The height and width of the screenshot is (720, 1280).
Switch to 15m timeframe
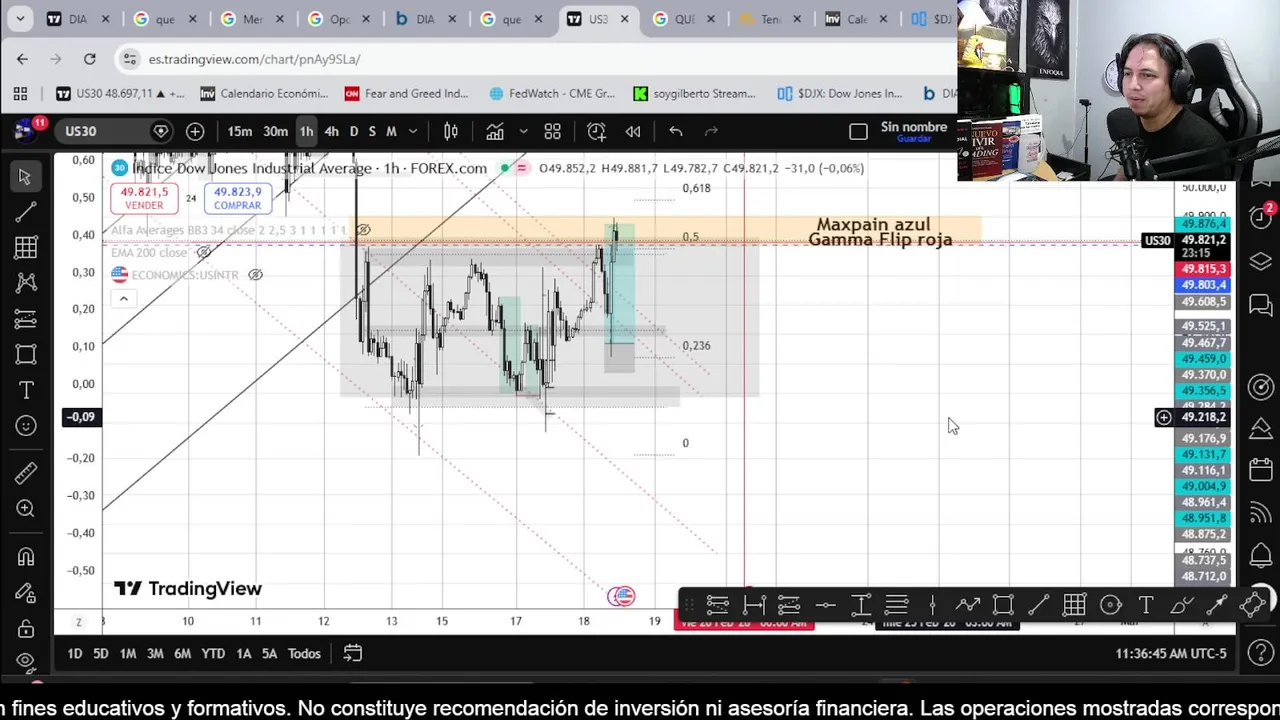[x=240, y=131]
